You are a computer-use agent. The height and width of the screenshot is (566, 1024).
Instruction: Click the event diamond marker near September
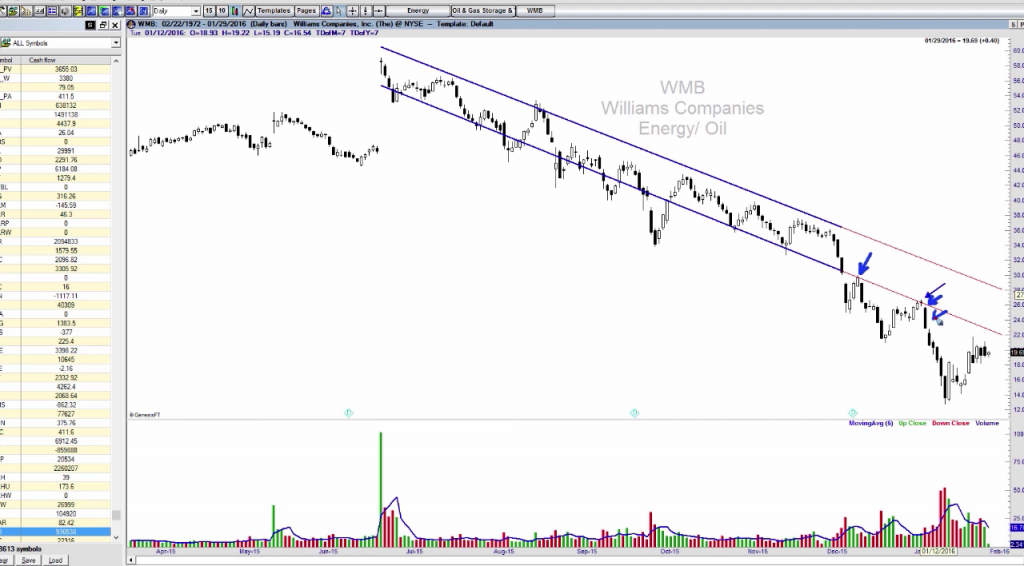coord(634,413)
